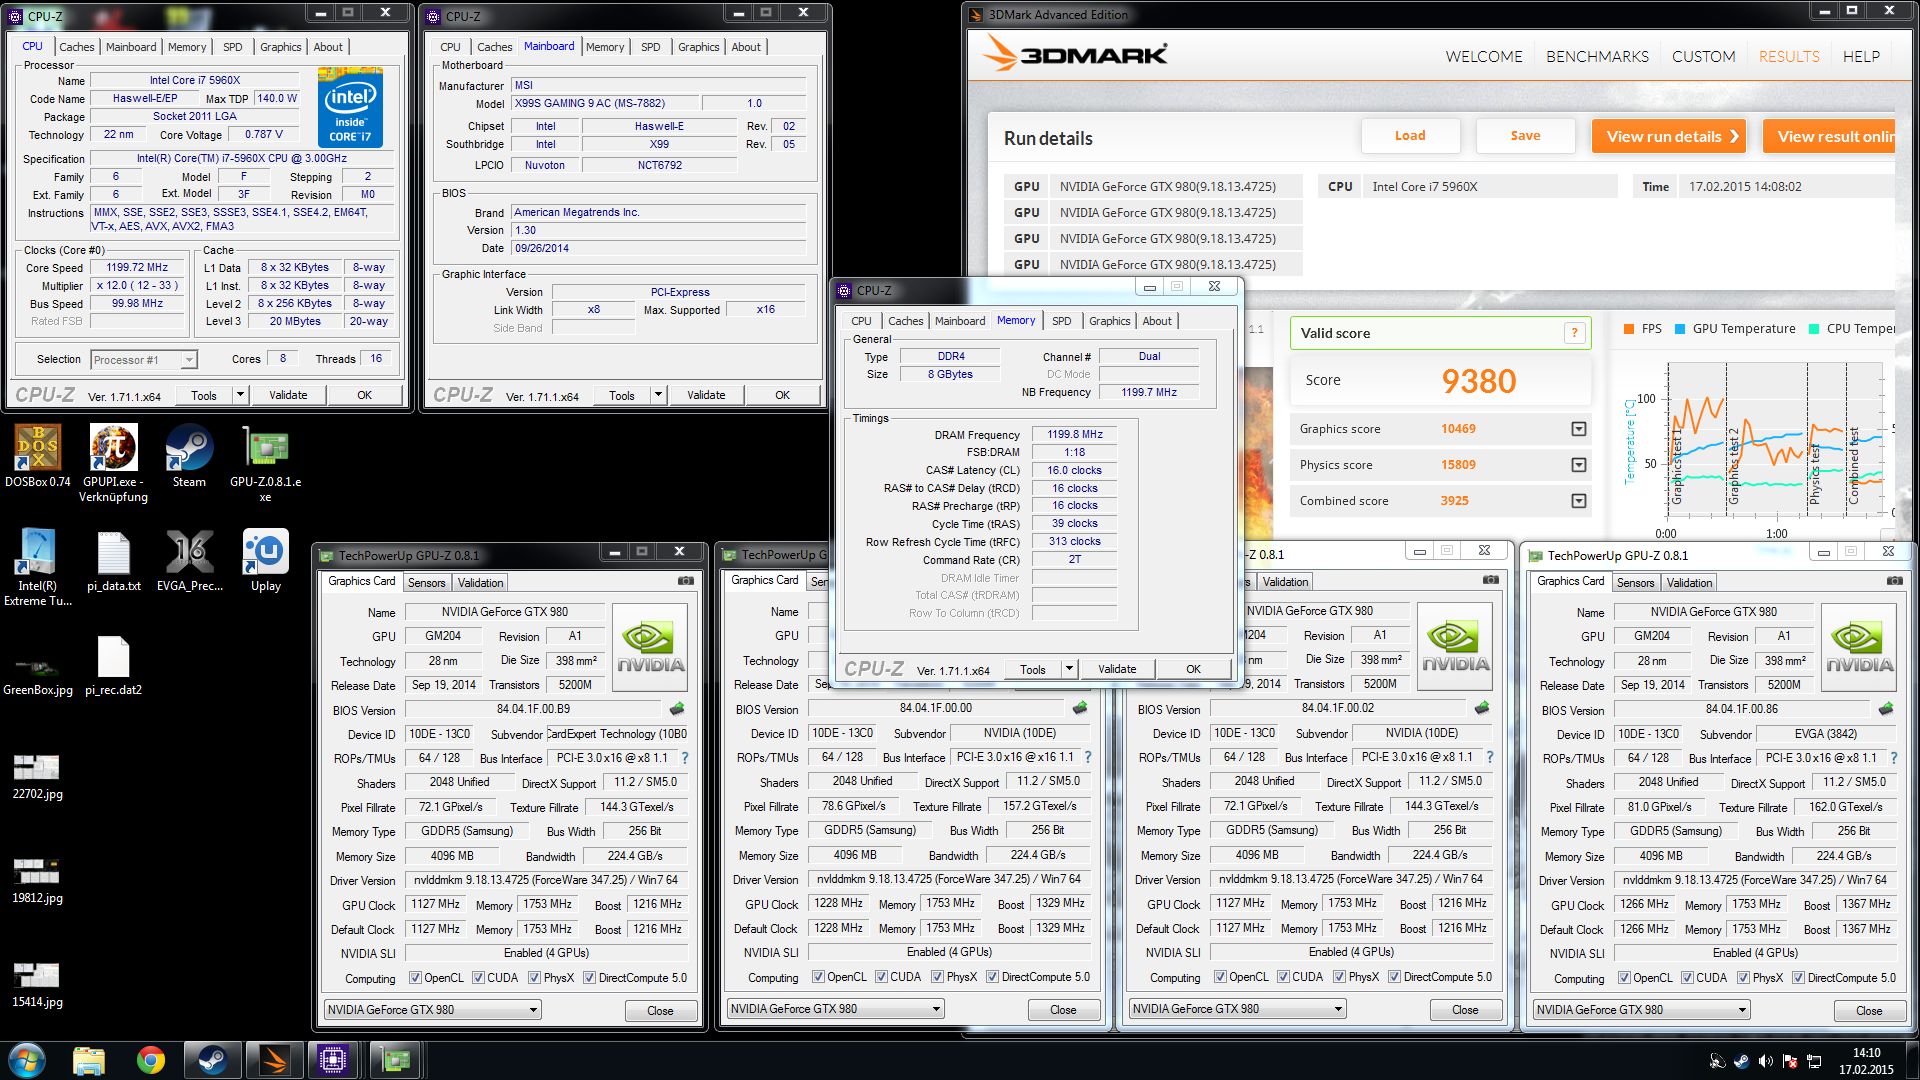This screenshot has width=1920, height=1080.
Task: Open pi_rec.dat2 file on desktop
Action: tap(113, 665)
